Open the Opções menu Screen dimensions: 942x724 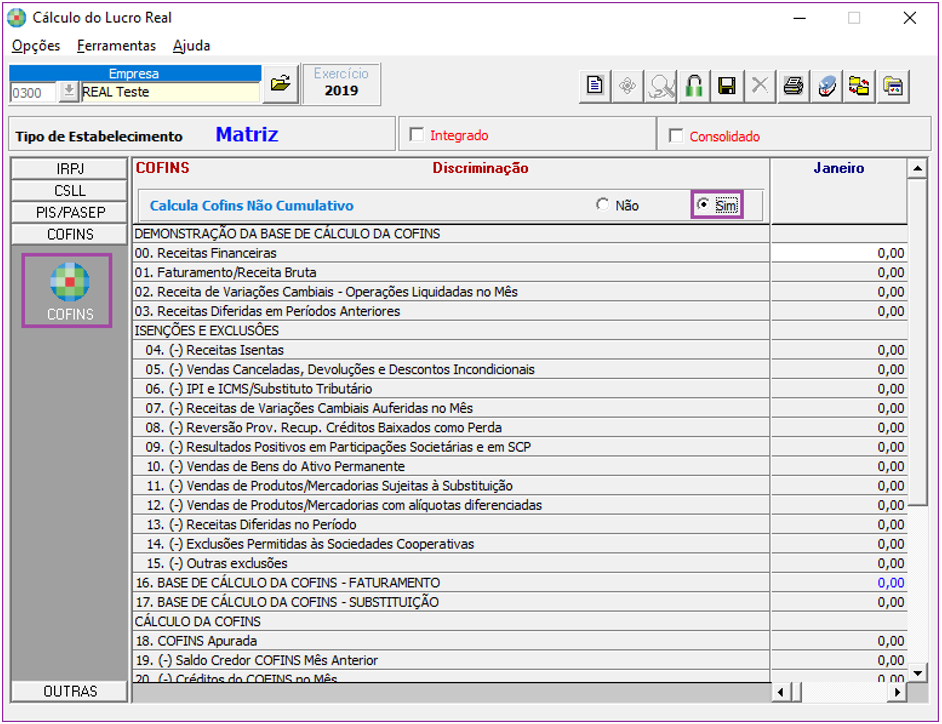tap(36, 46)
